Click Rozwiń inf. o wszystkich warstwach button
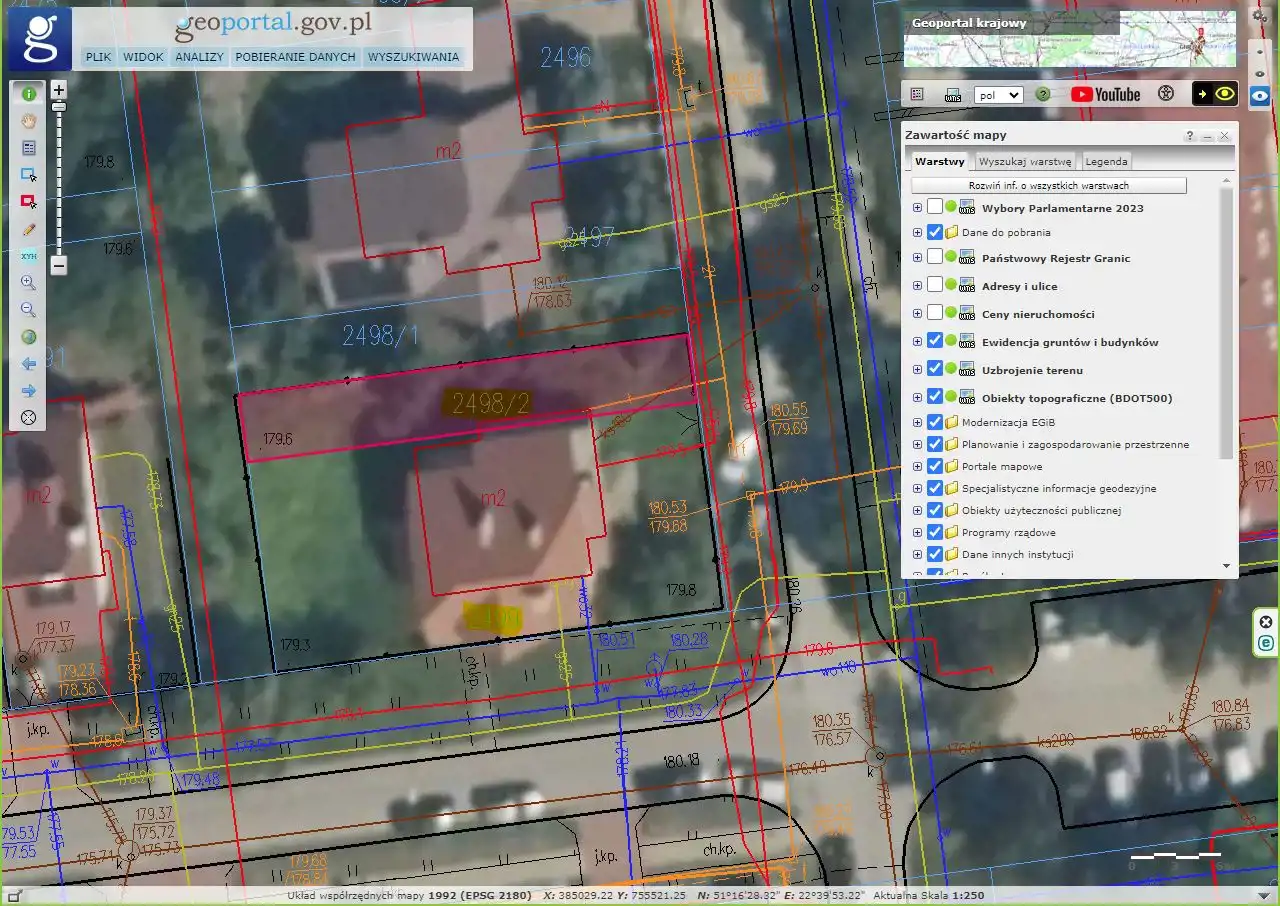 pos(1048,186)
